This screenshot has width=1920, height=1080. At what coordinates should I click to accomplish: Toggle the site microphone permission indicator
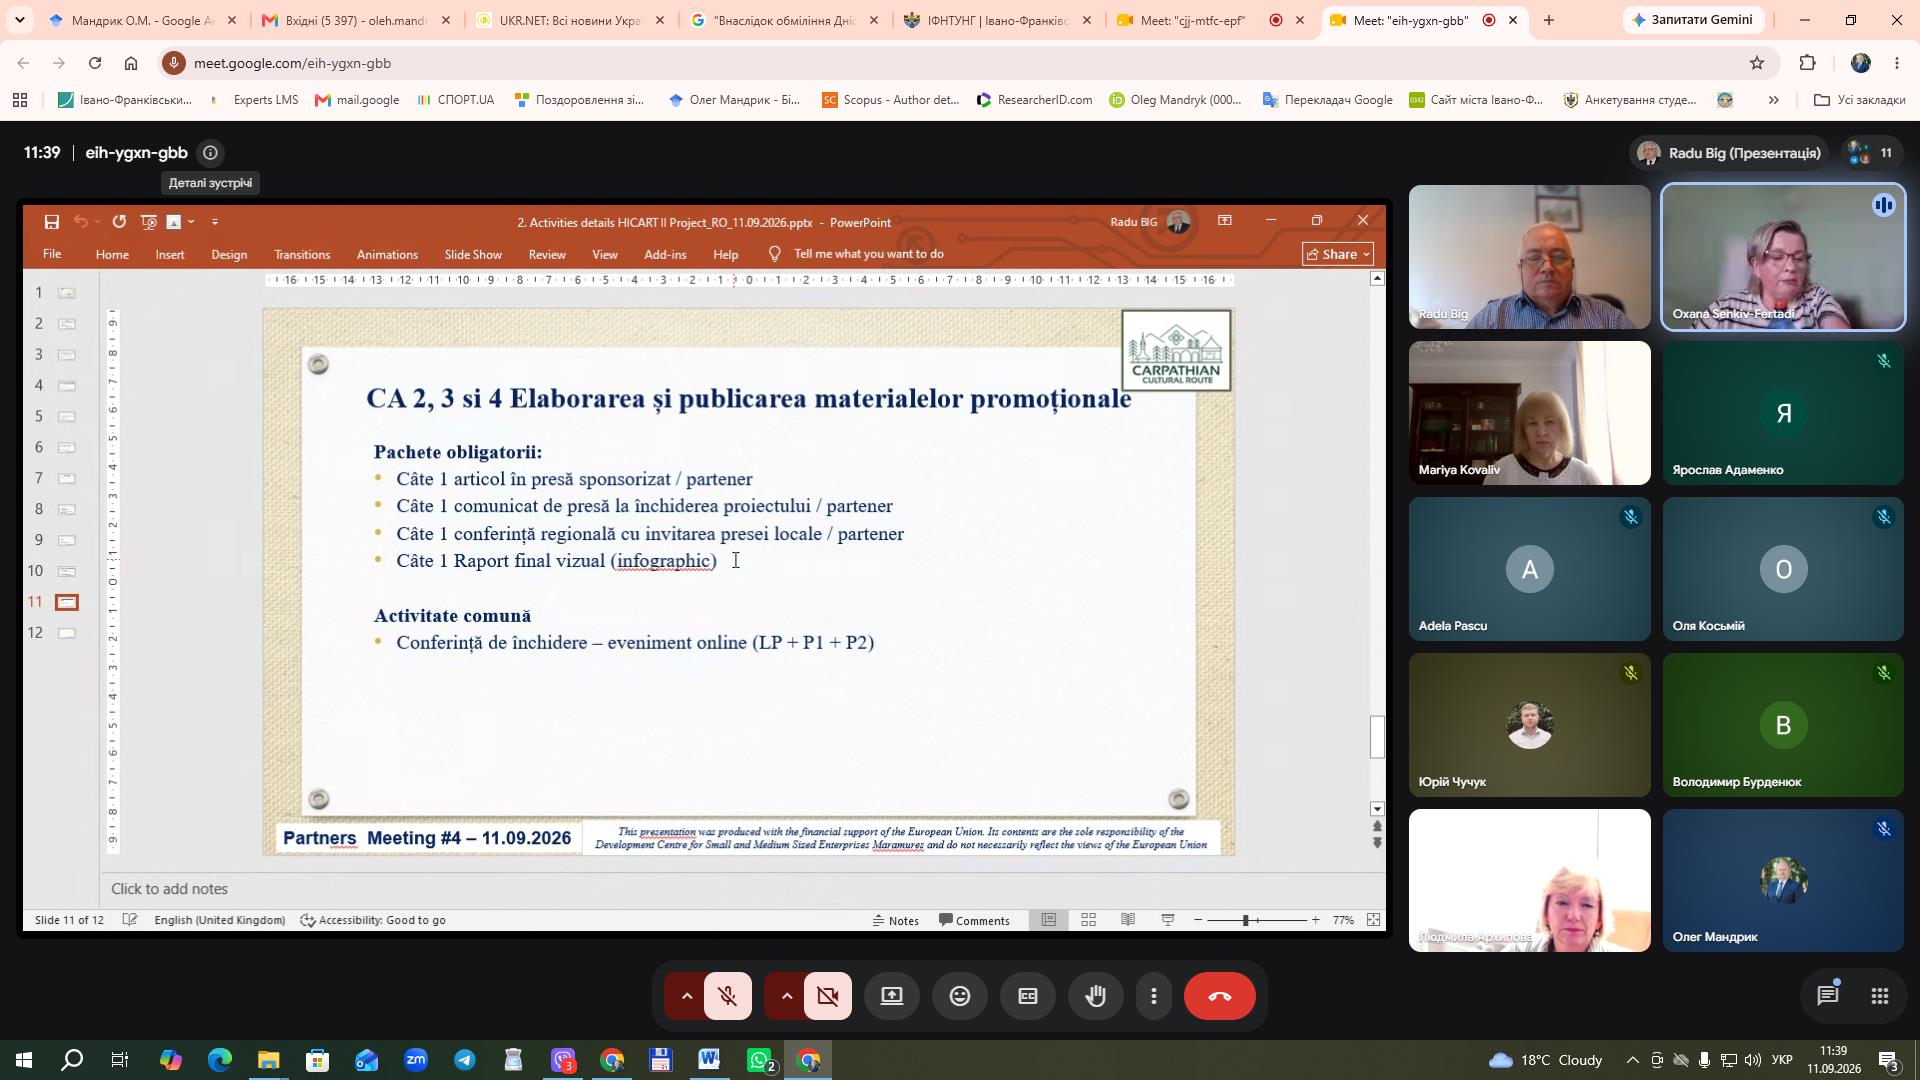click(174, 63)
